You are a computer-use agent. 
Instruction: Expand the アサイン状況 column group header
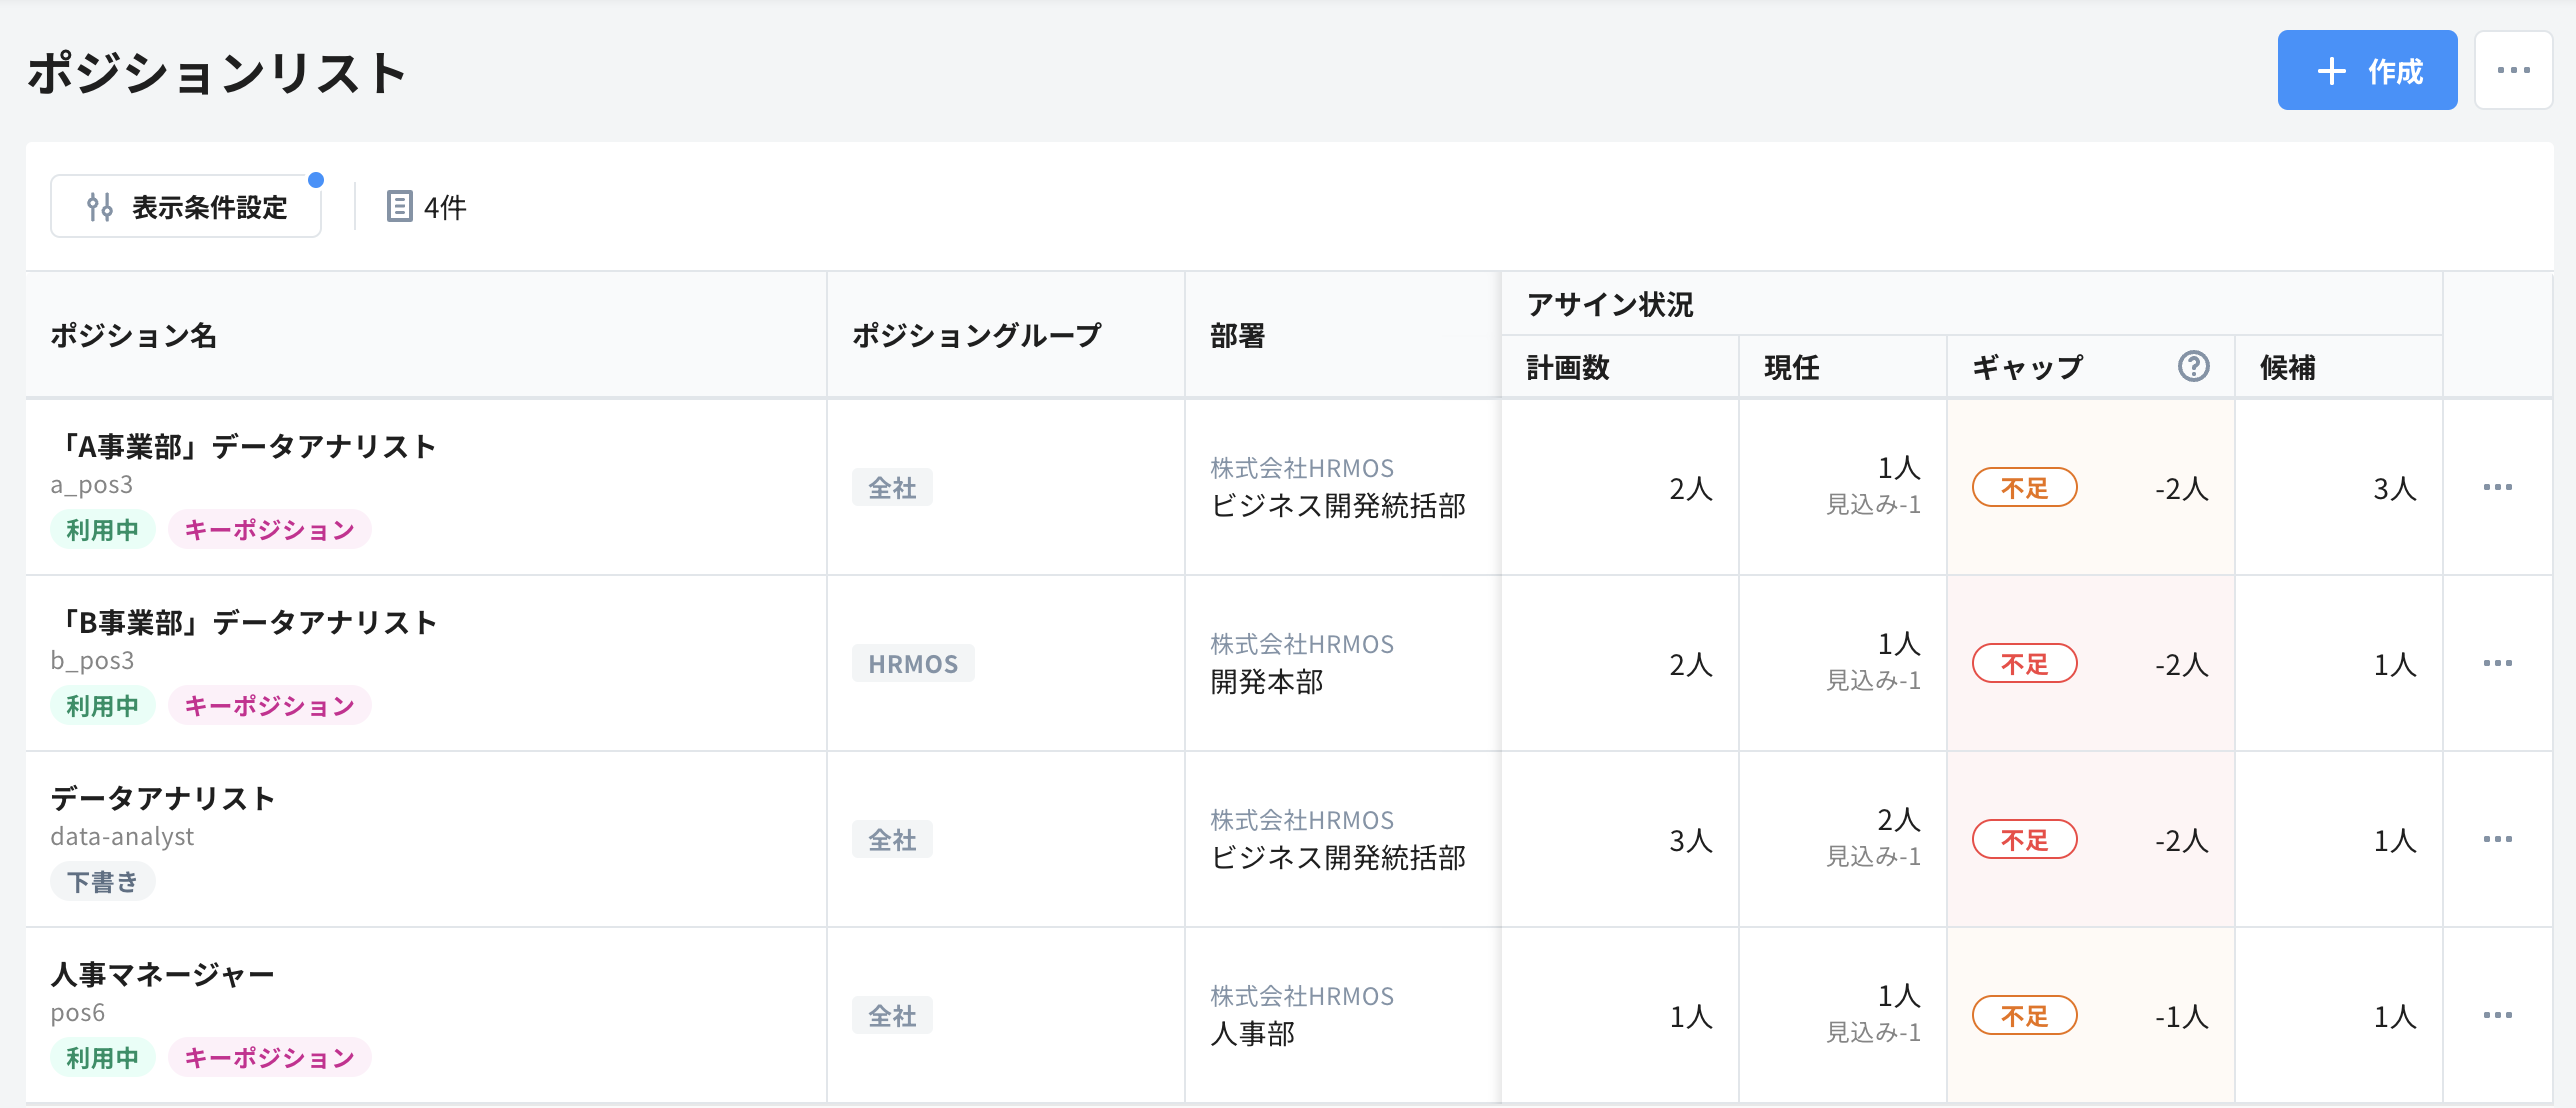coord(1609,305)
